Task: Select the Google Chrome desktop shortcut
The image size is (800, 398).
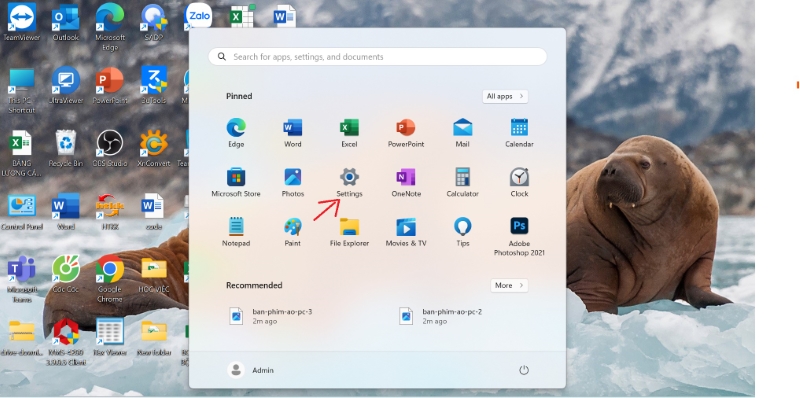Action: [110, 279]
